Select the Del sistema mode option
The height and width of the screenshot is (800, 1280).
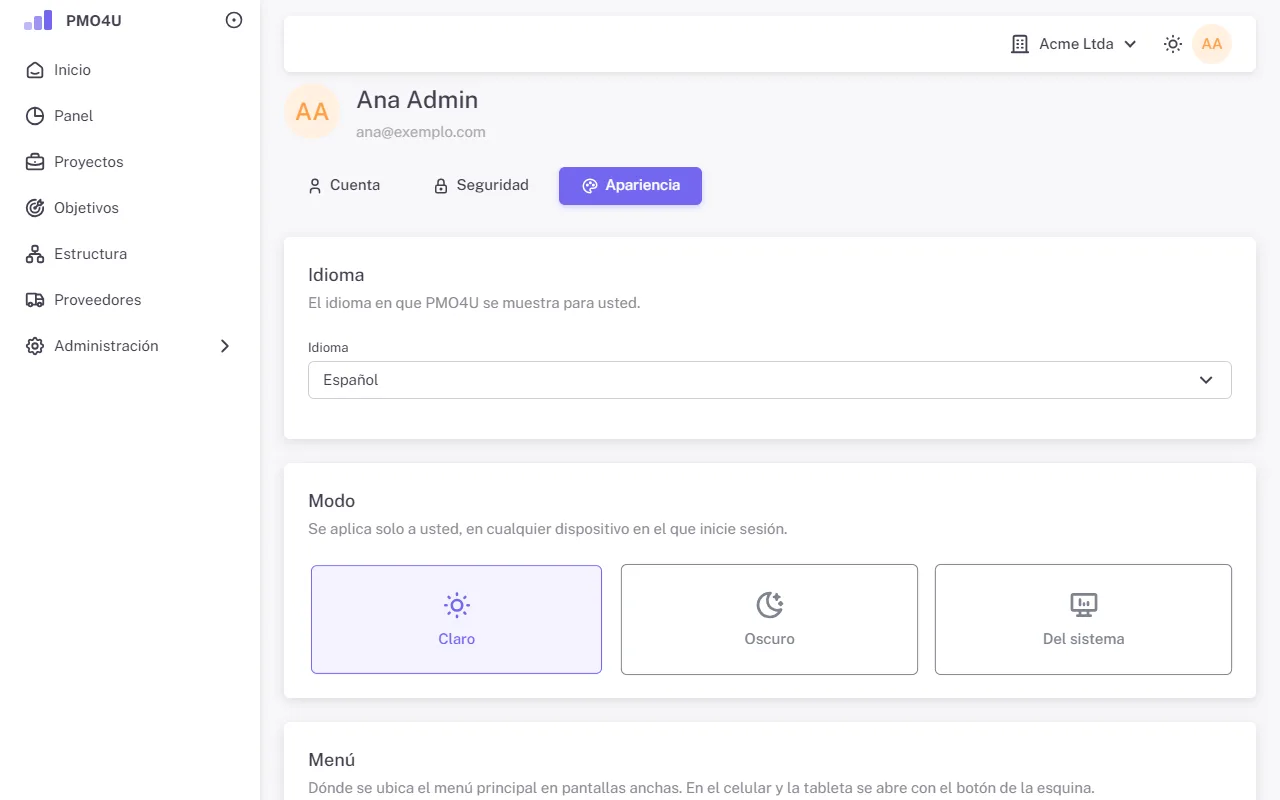[1083, 619]
